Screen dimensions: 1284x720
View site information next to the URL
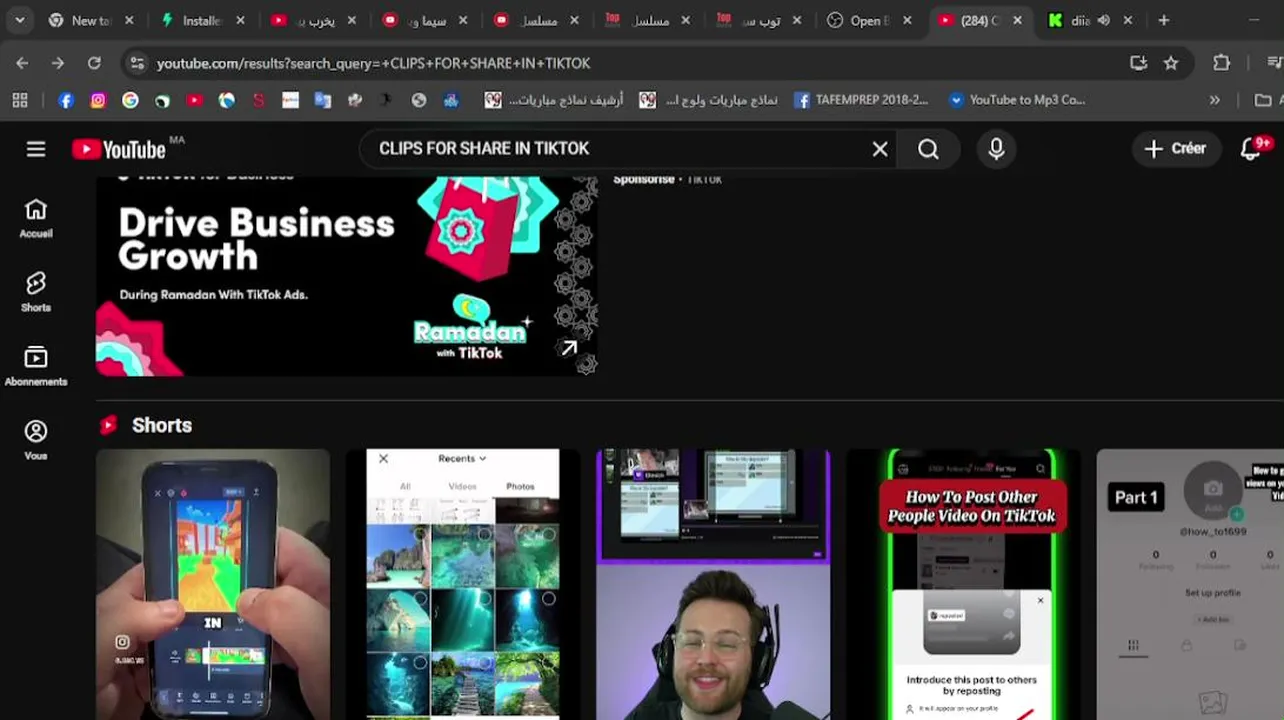coord(137,63)
